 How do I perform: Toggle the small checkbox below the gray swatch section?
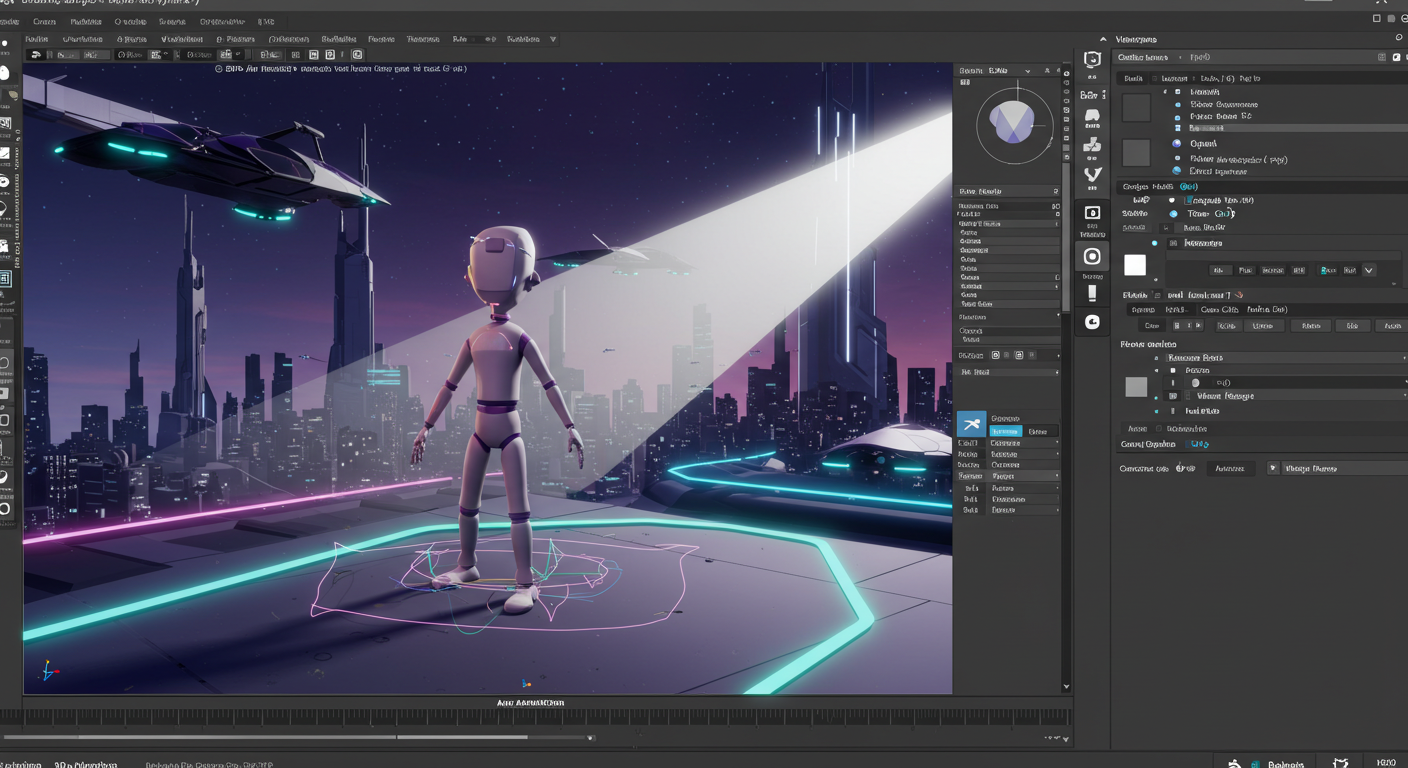click(x=1159, y=429)
